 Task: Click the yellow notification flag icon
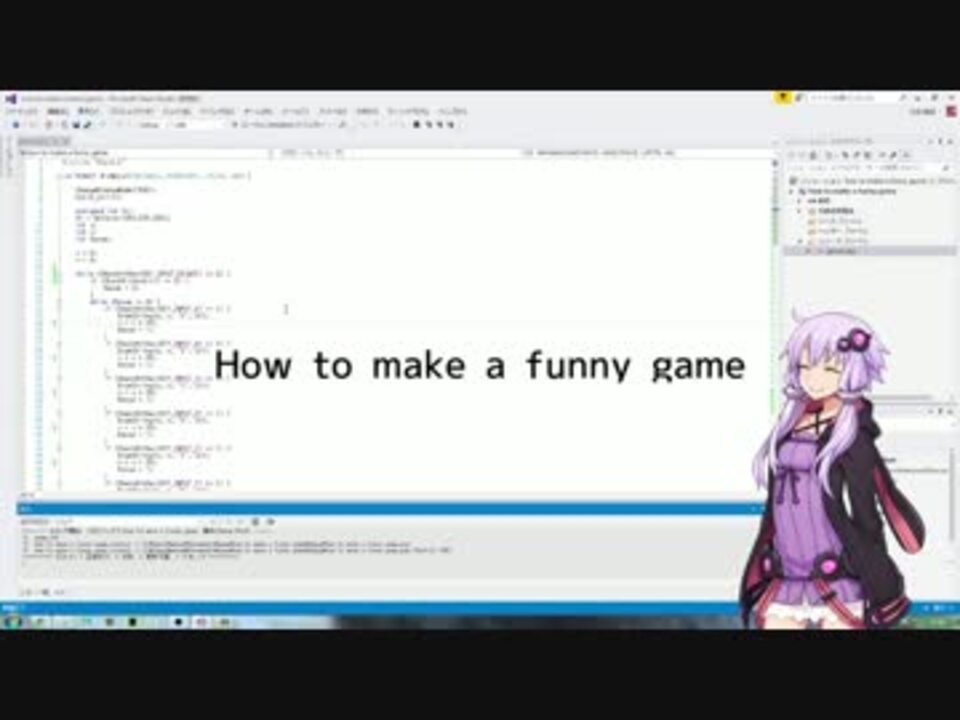tap(783, 98)
